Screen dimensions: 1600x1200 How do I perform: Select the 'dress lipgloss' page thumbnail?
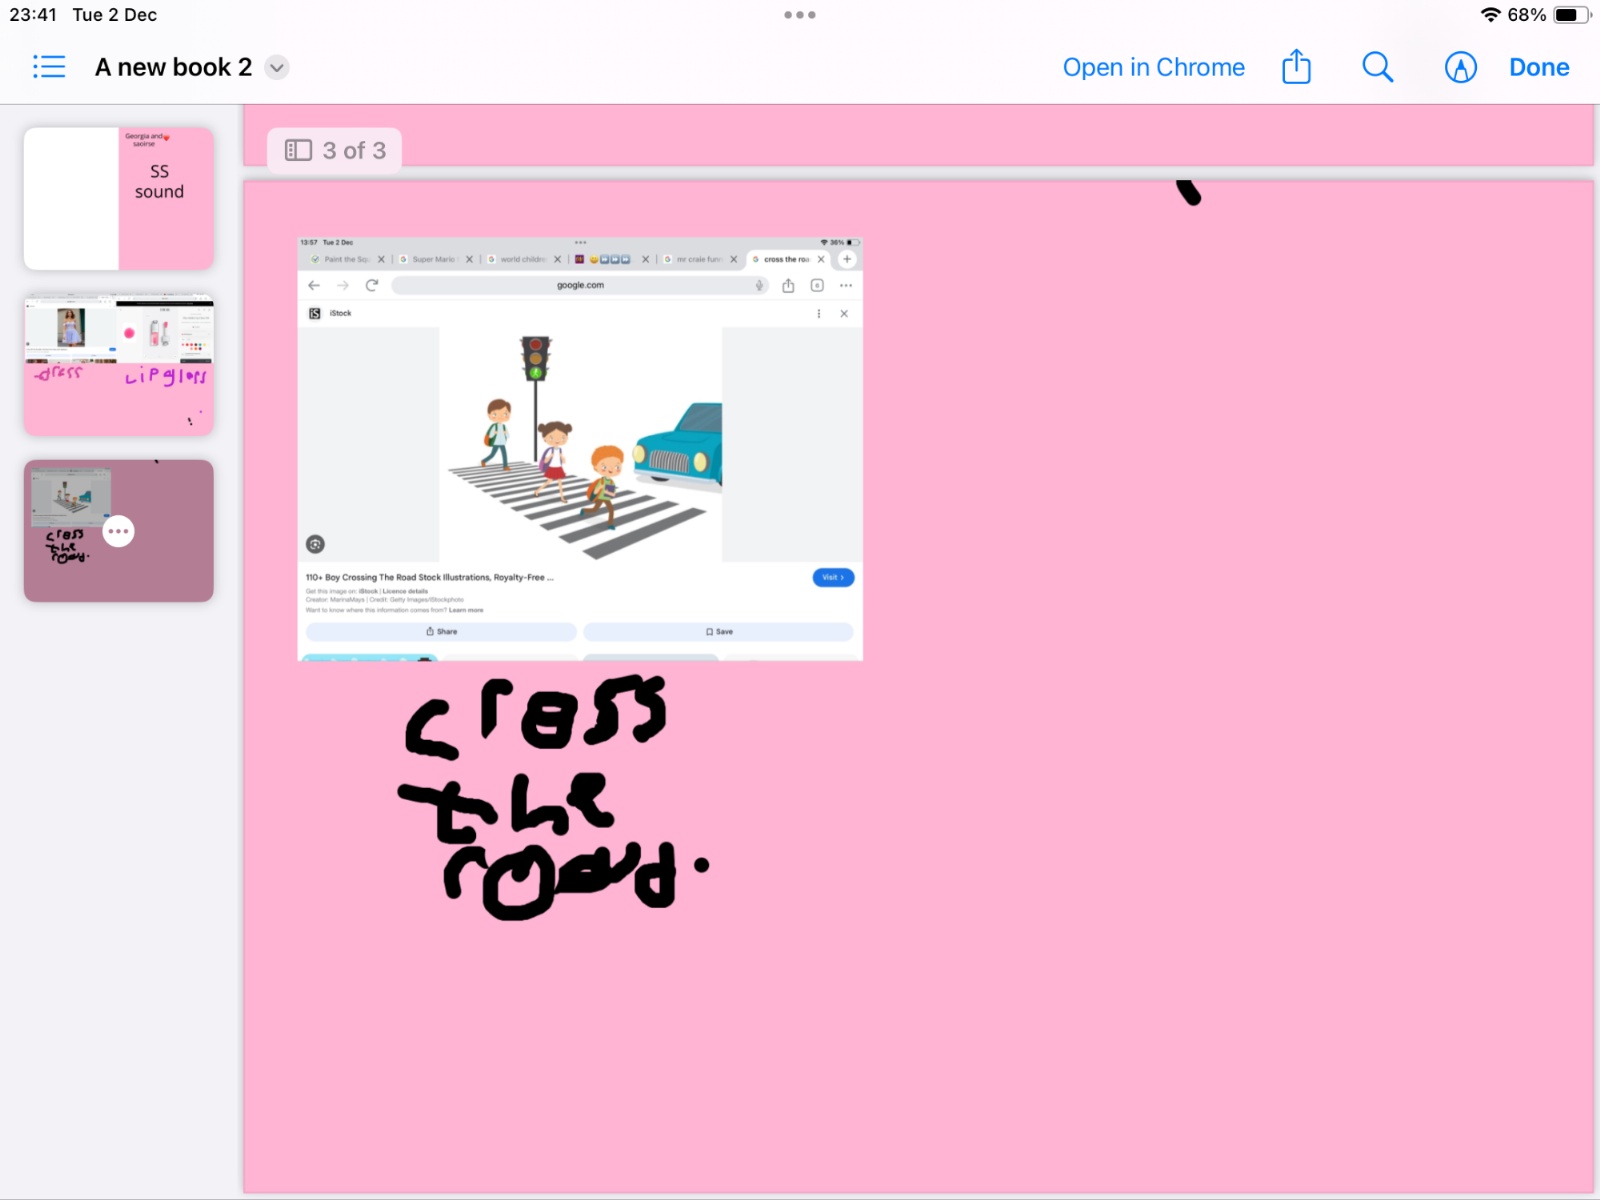click(x=119, y=364)
